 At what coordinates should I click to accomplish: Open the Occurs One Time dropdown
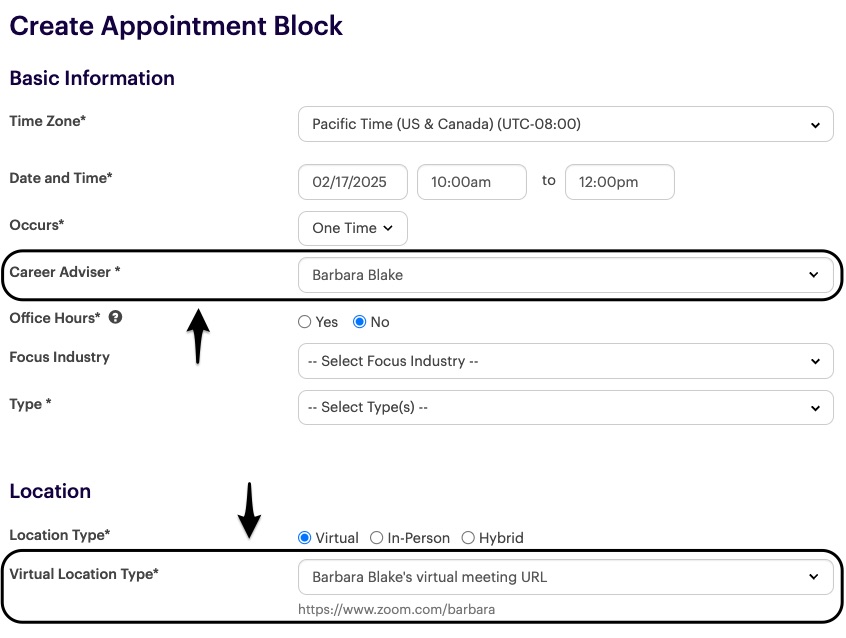click(x=352, y=228)
